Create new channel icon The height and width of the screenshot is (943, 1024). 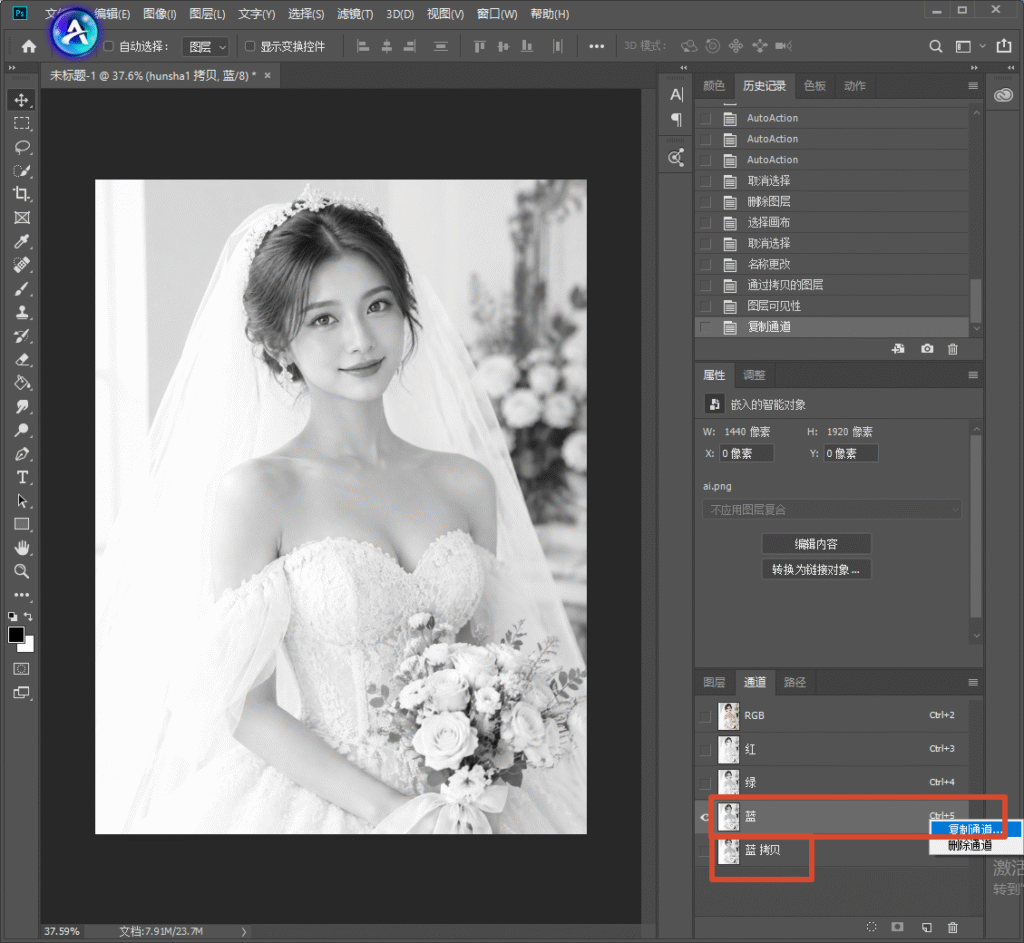pos(926,927)
